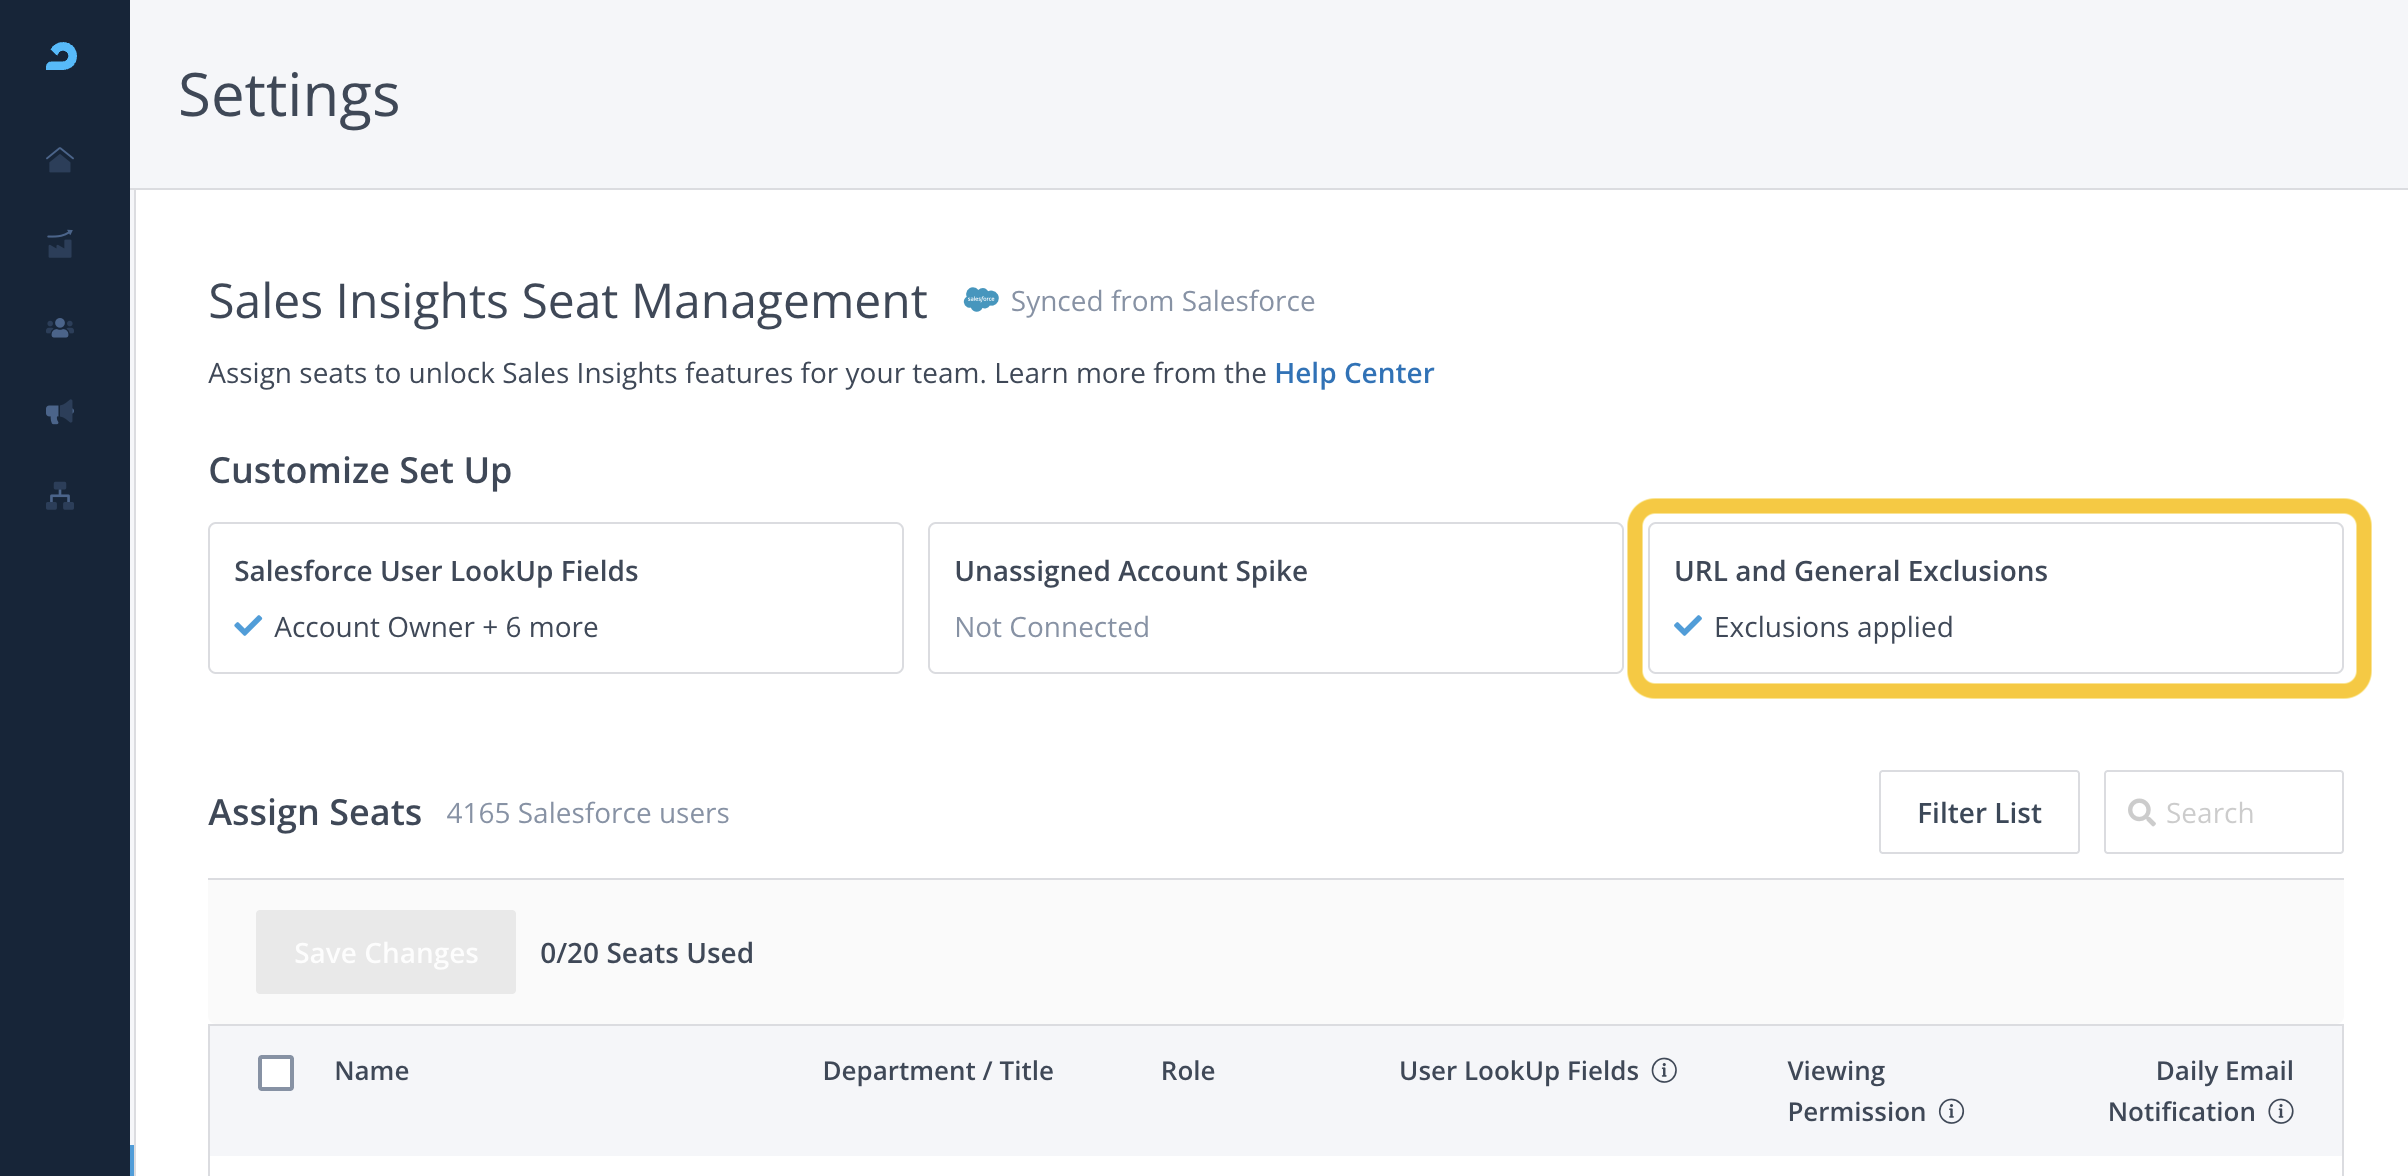Open the Help Center link
The width and height of the screenshot is (2408, 1176).
tap(1353, 373)
